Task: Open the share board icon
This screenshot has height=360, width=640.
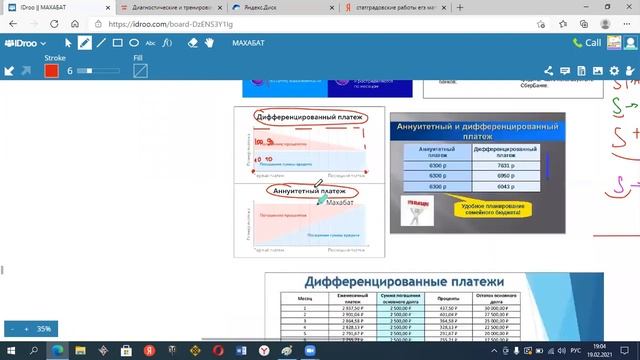Action: point(549,71)
